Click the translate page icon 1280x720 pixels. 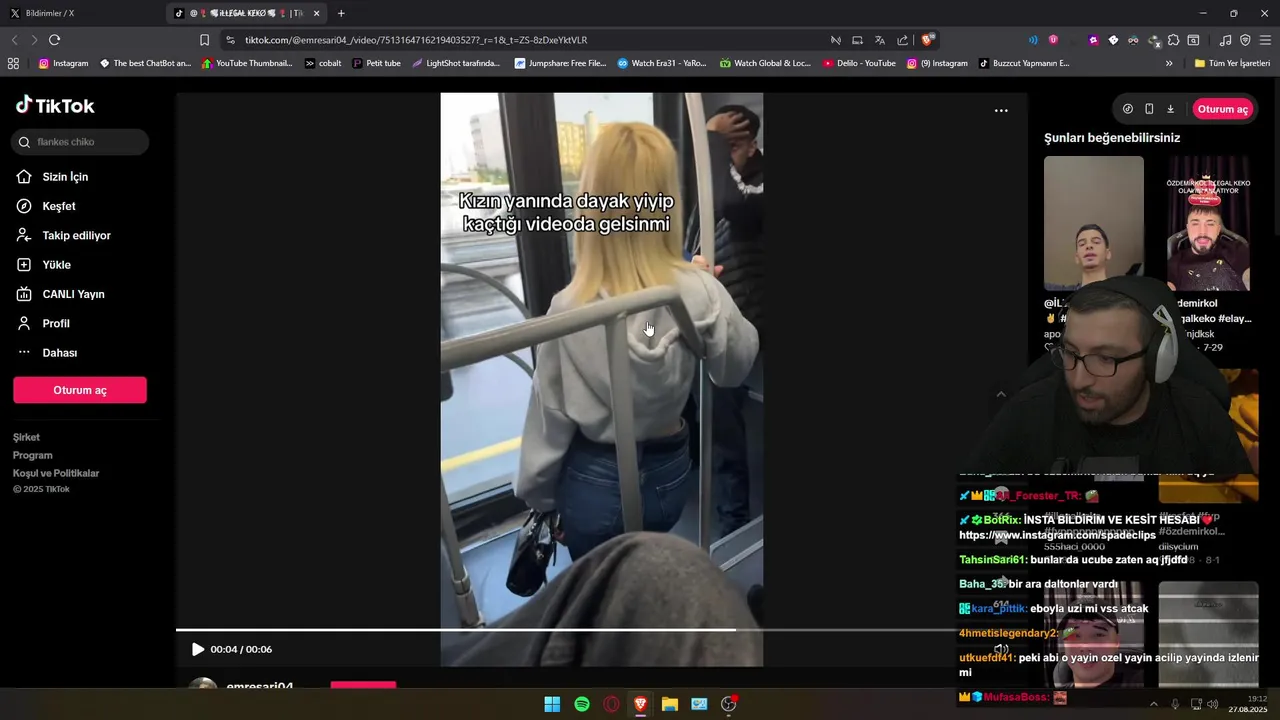pyautogui.click(x=879, y=40)
